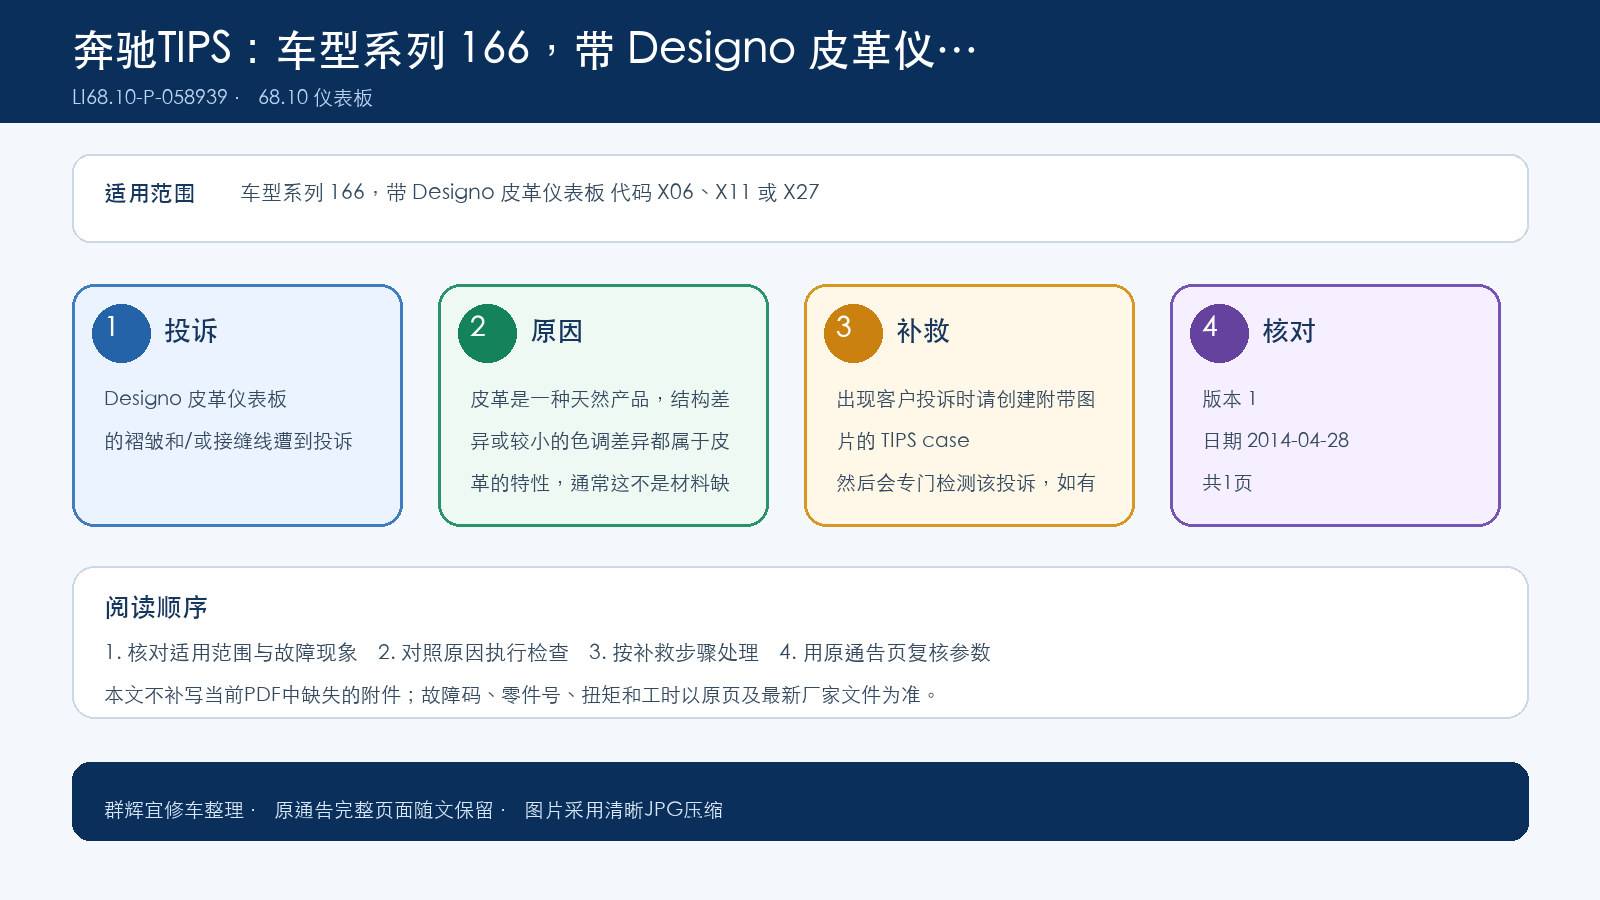Viewport: 1600px width, 900px height.
Task: Click the 共1页 page count text
Action: pyautogui.click(x=1227, y=483)
